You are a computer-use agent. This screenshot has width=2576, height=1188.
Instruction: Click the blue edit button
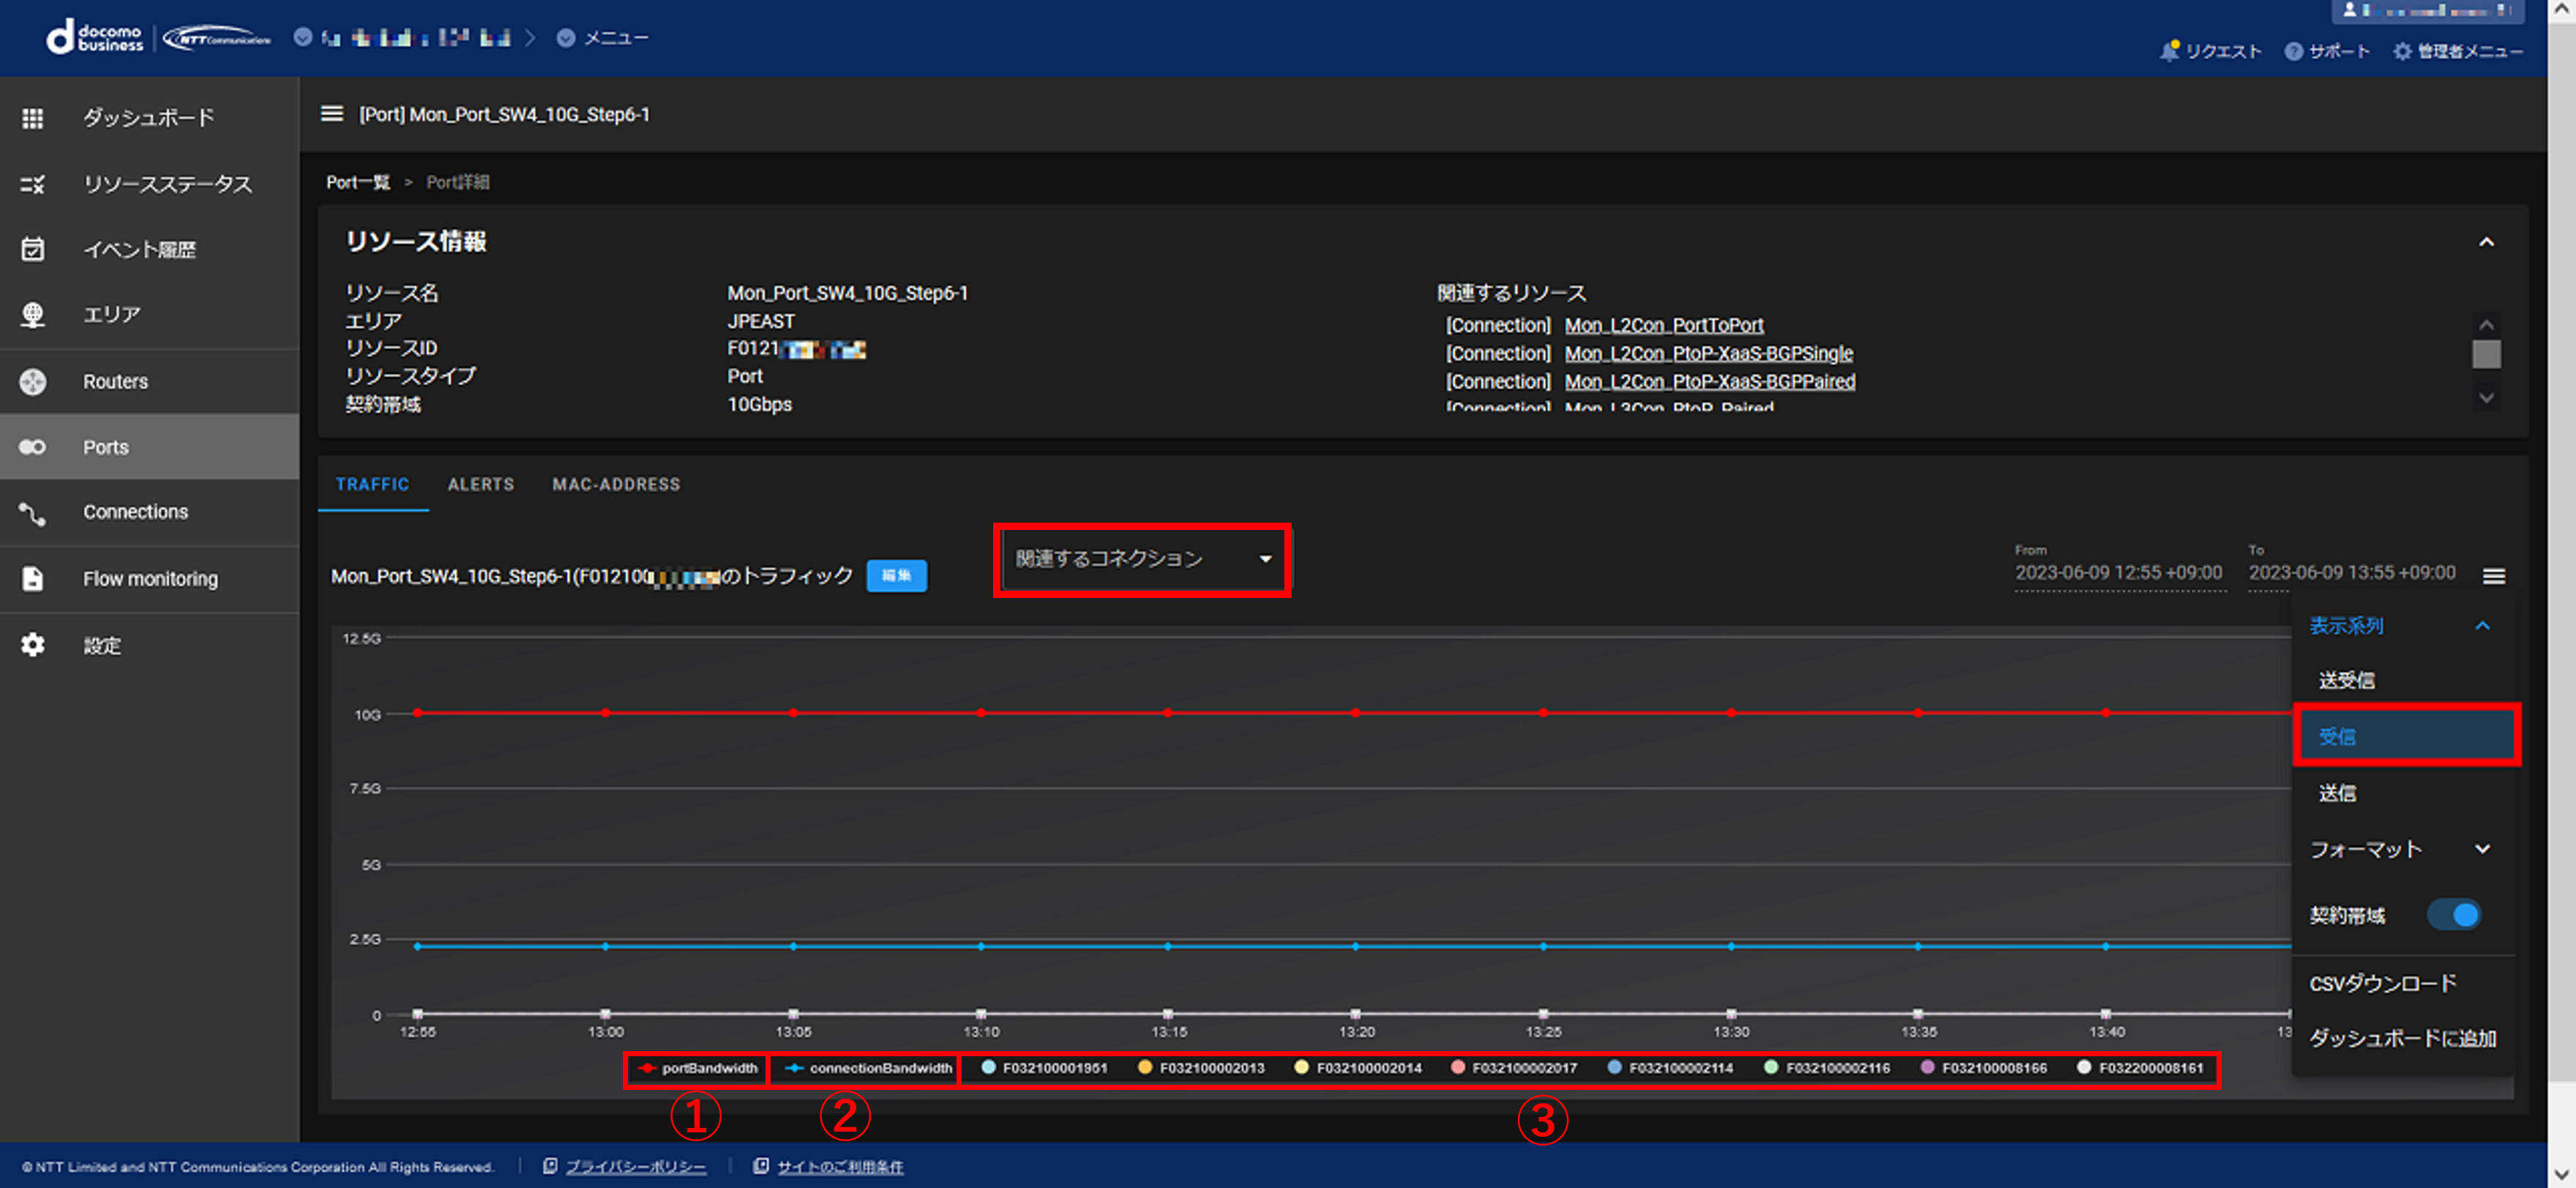(x=897, y=575)
